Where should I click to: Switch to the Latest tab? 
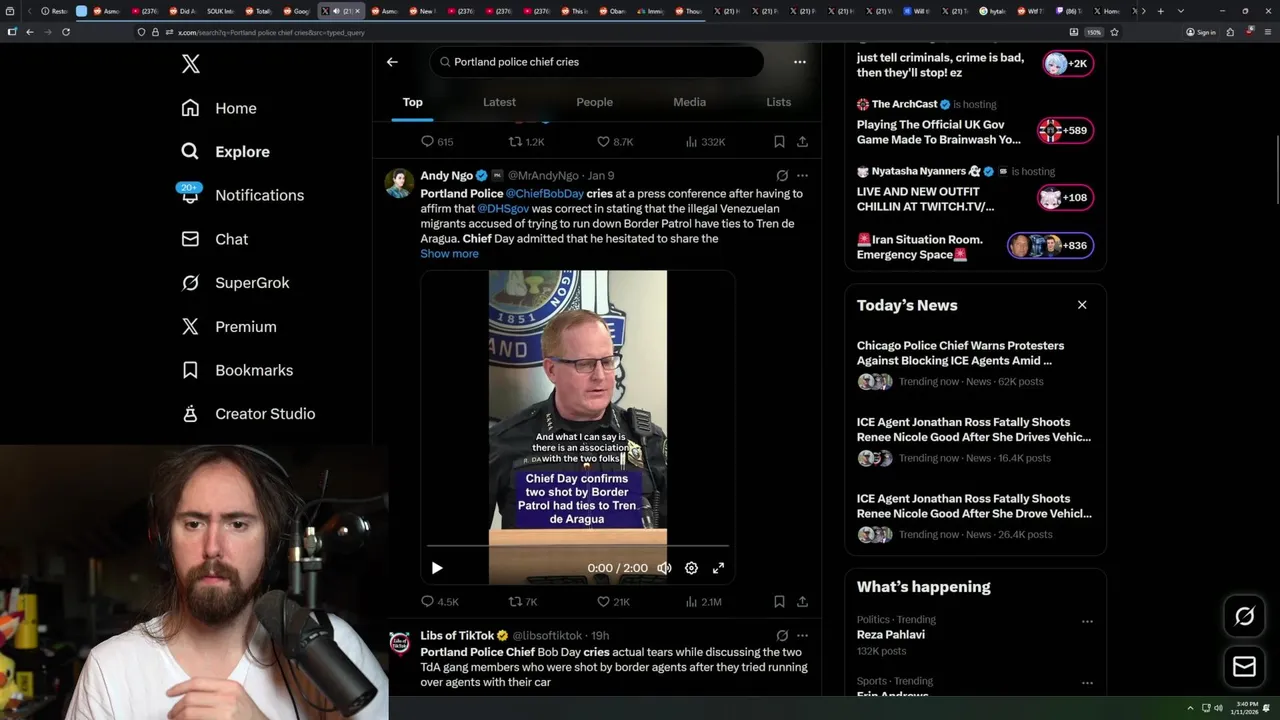(499, 102)
